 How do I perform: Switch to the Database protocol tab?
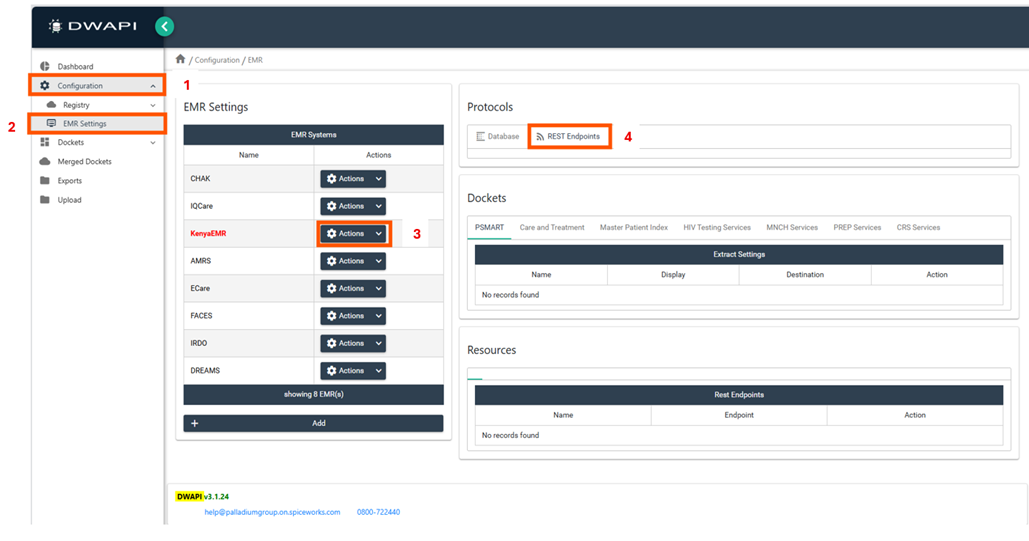click(497, 137)
